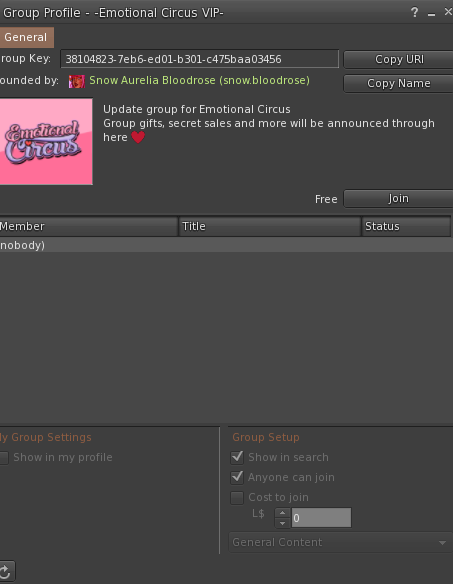Viewport: 453px width, 584px height.
Task: Enable the Cost to join checkbox
Action: coord(237,498)
